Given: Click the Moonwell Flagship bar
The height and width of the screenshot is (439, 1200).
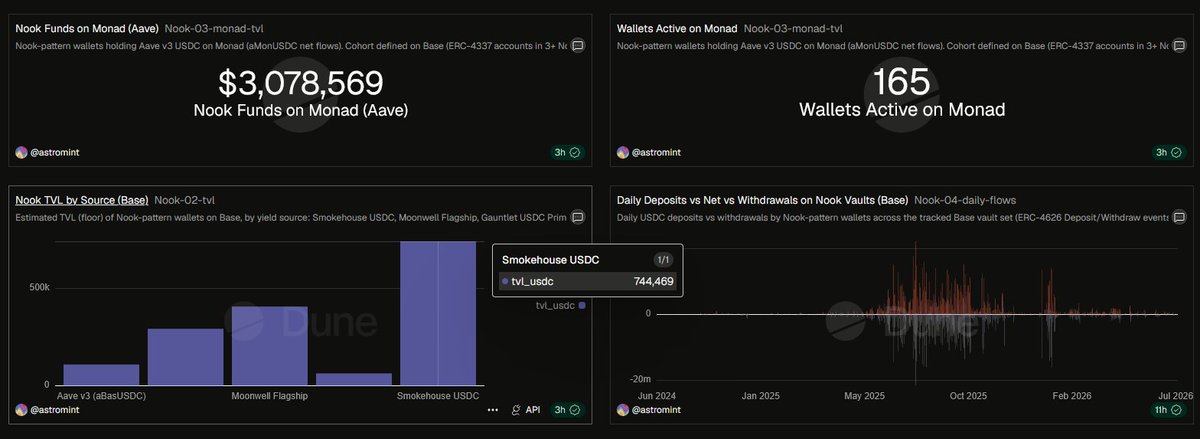Looking at the screenshot, I should click(x=270, y=346).
